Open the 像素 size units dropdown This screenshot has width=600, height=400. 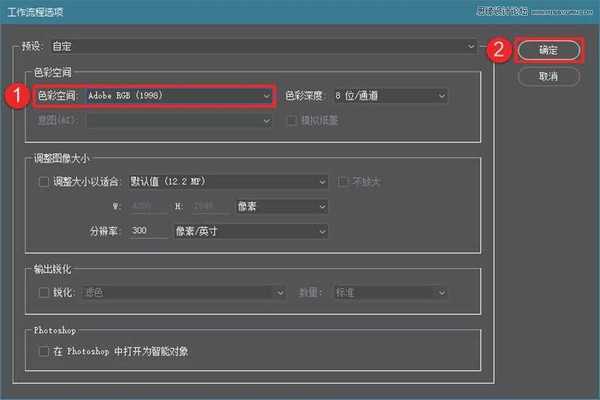pyautogui.click(x=282, y=207)
